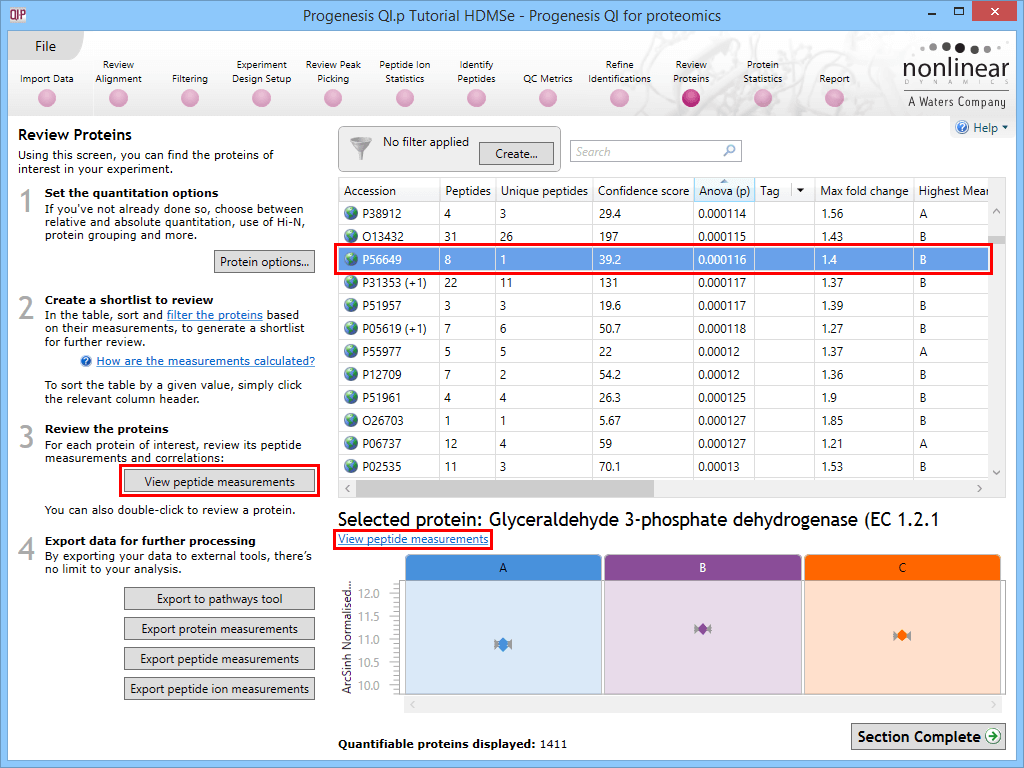Click View peptide measurements link under selected protein
Image resolution: width=1024 pixels, height=768 pixels.
tap(413, 539)
